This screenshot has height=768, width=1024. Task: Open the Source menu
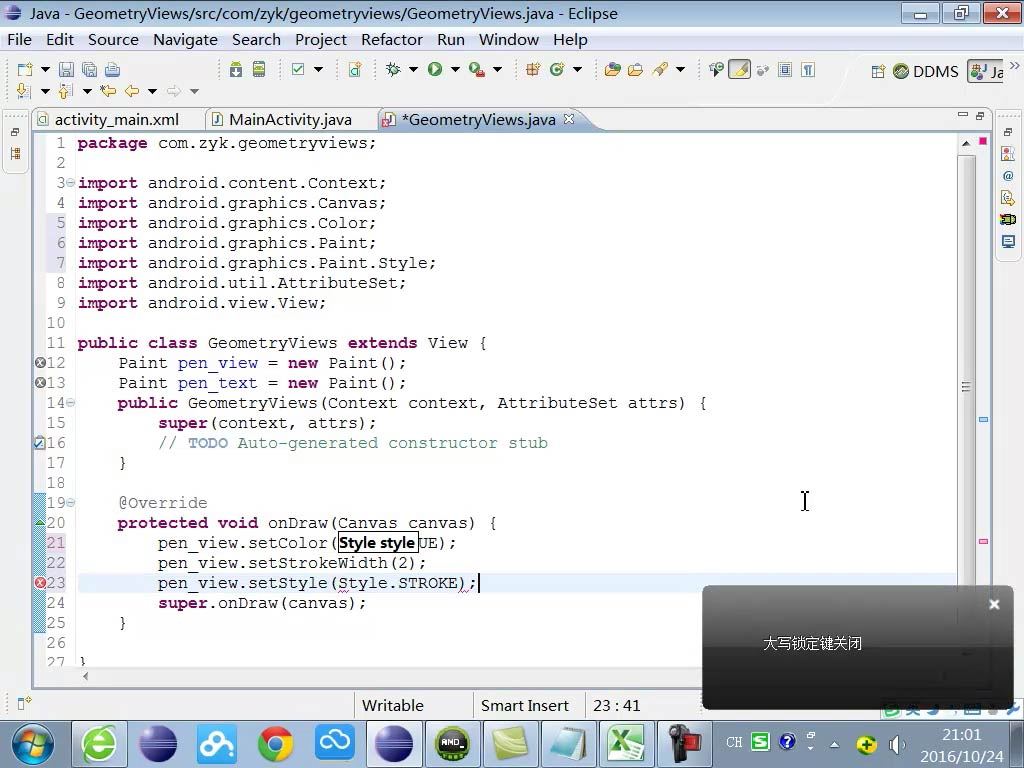point(113,39)
